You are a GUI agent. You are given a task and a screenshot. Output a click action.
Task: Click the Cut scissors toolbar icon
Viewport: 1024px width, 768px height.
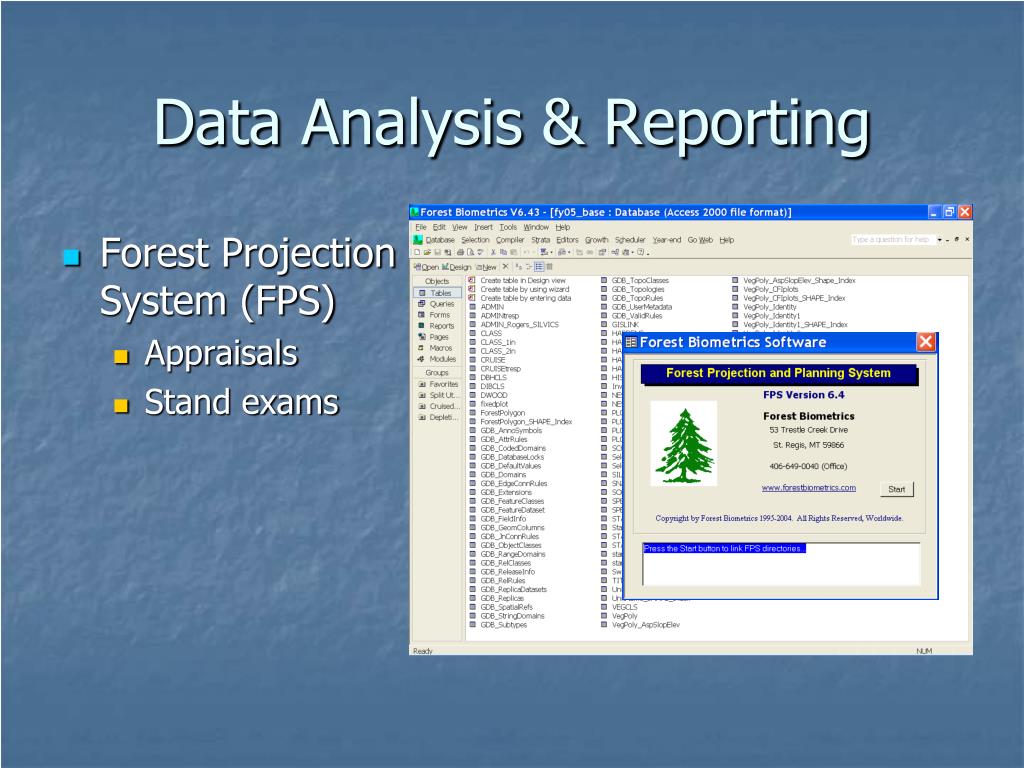point(494,252)
